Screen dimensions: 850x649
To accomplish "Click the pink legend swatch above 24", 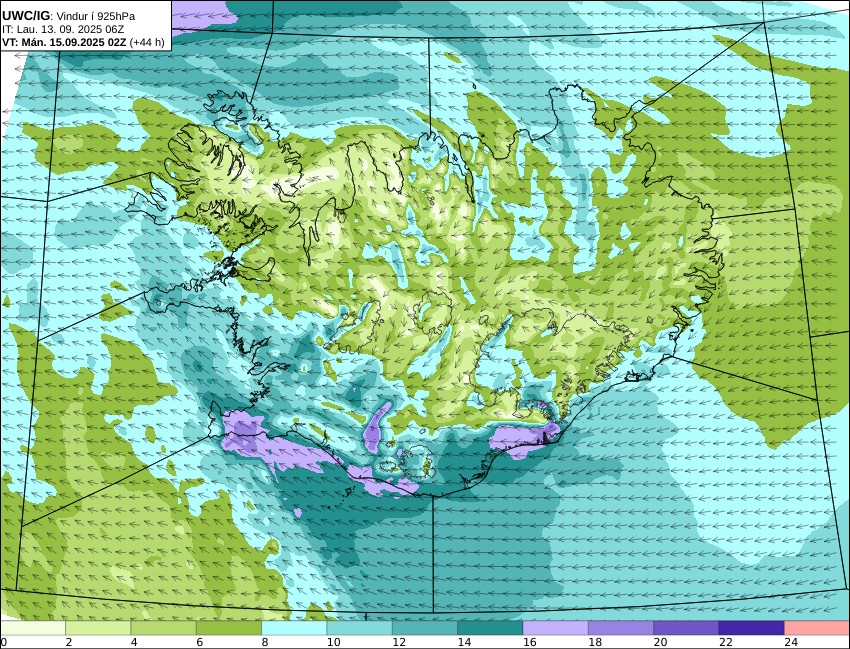I will click(x=817, y=628).
